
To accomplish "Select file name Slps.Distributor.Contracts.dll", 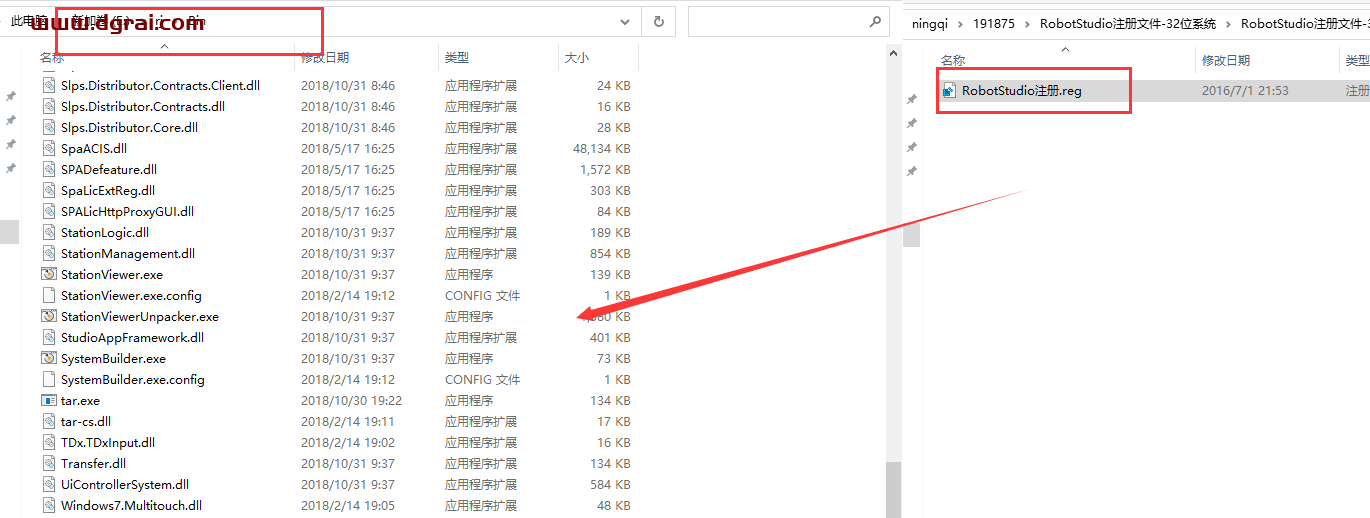I will click(143, 107).
